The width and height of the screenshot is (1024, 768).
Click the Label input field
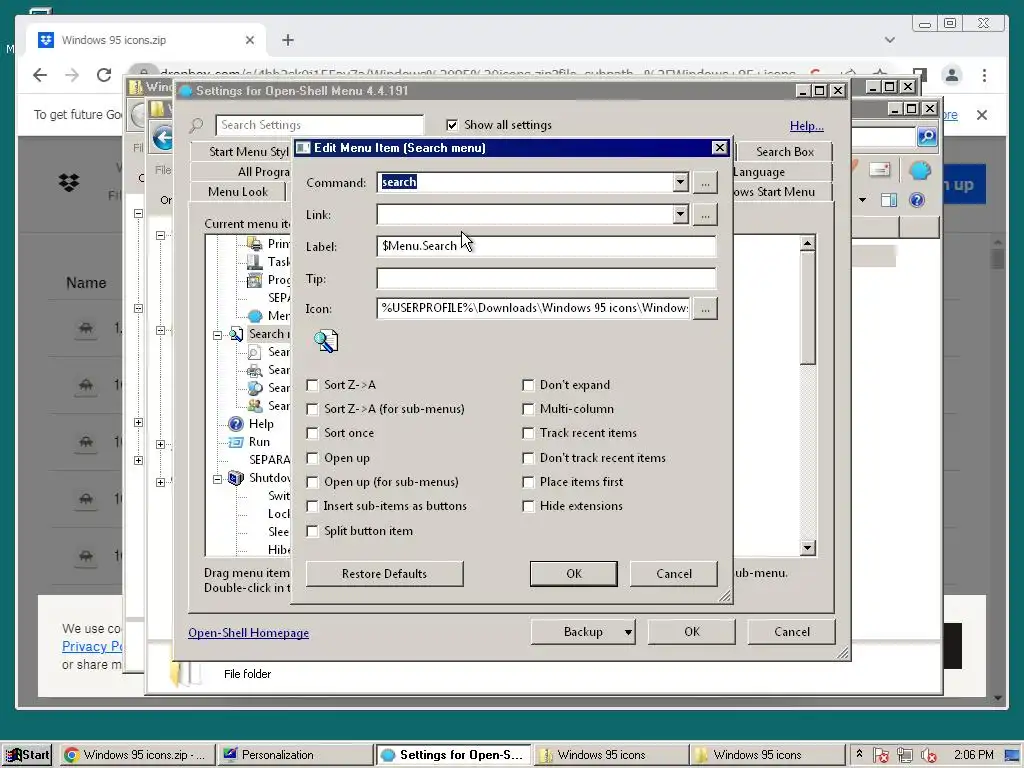click(546, 246)
